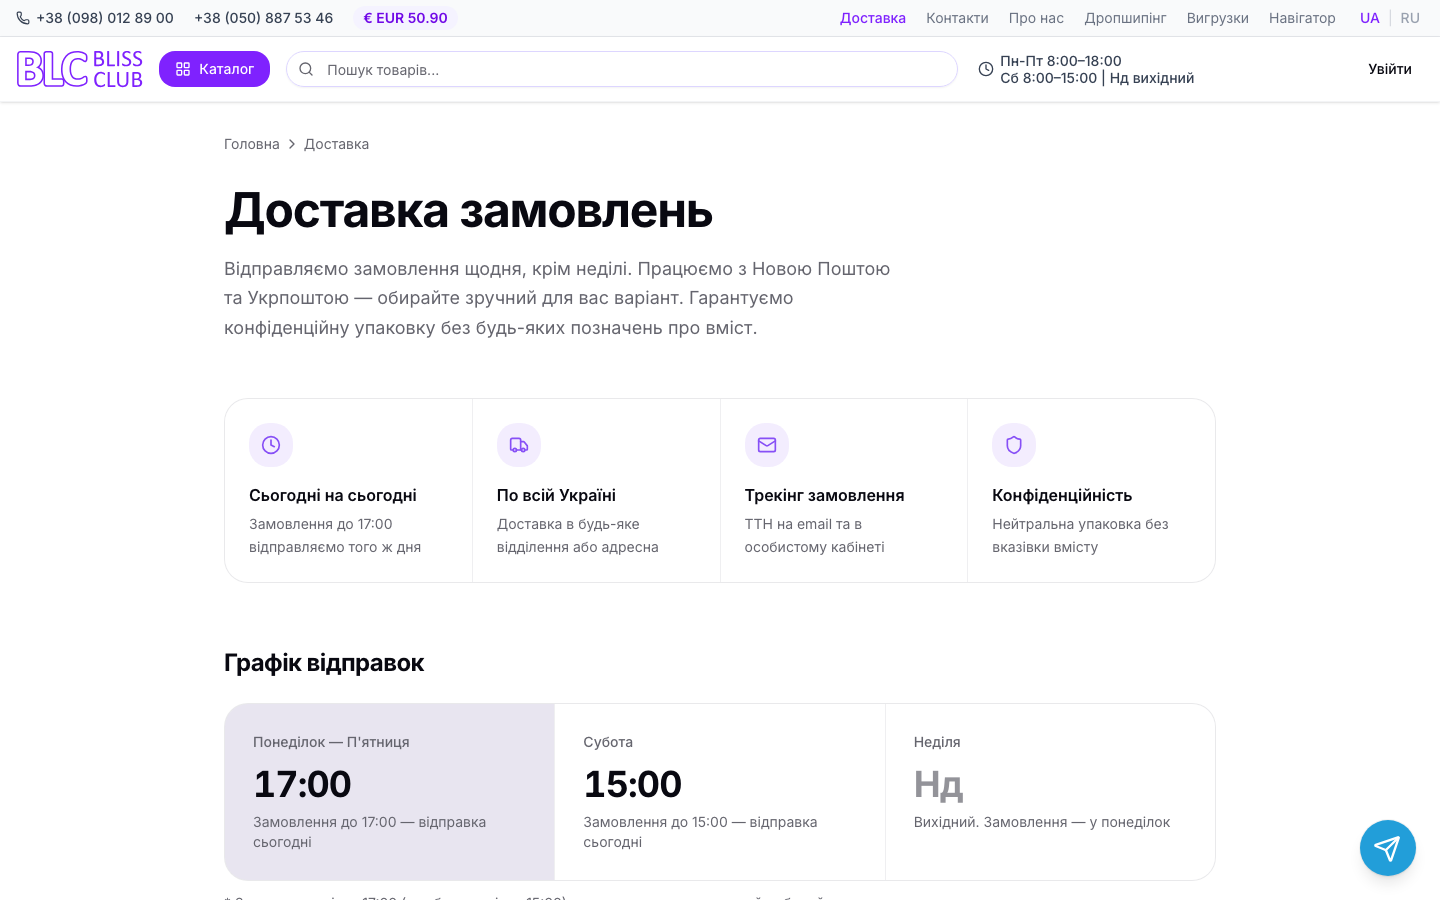Screen dimensions: 1440x900
Task: Click the Пн-Пт 8:00–18:00 hours text
Action: [1061, 61]
